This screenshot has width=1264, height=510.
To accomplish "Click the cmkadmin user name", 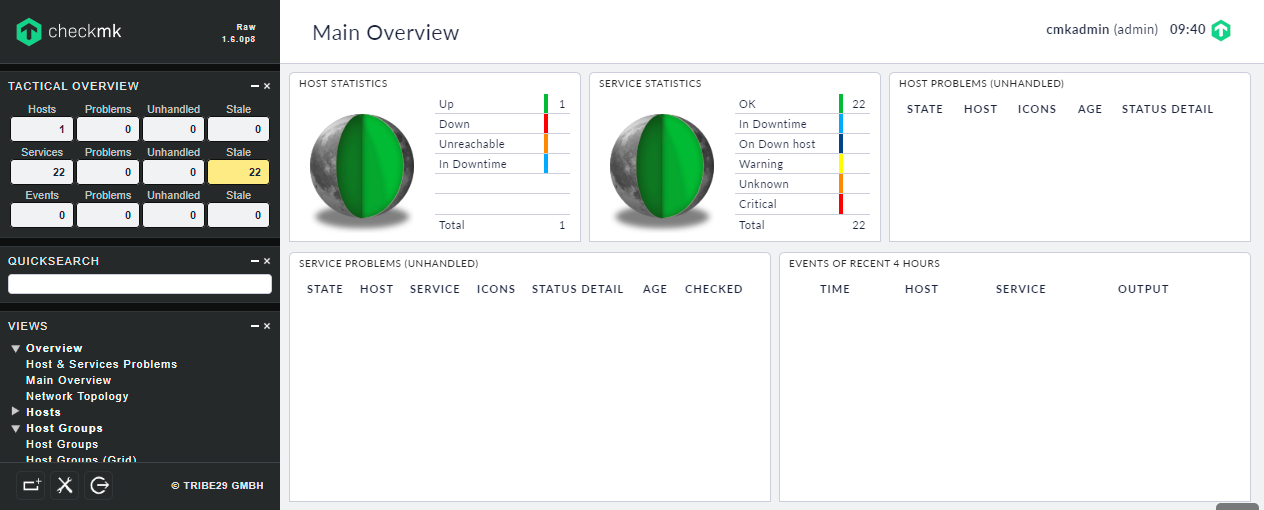I will click(1077, 30).
